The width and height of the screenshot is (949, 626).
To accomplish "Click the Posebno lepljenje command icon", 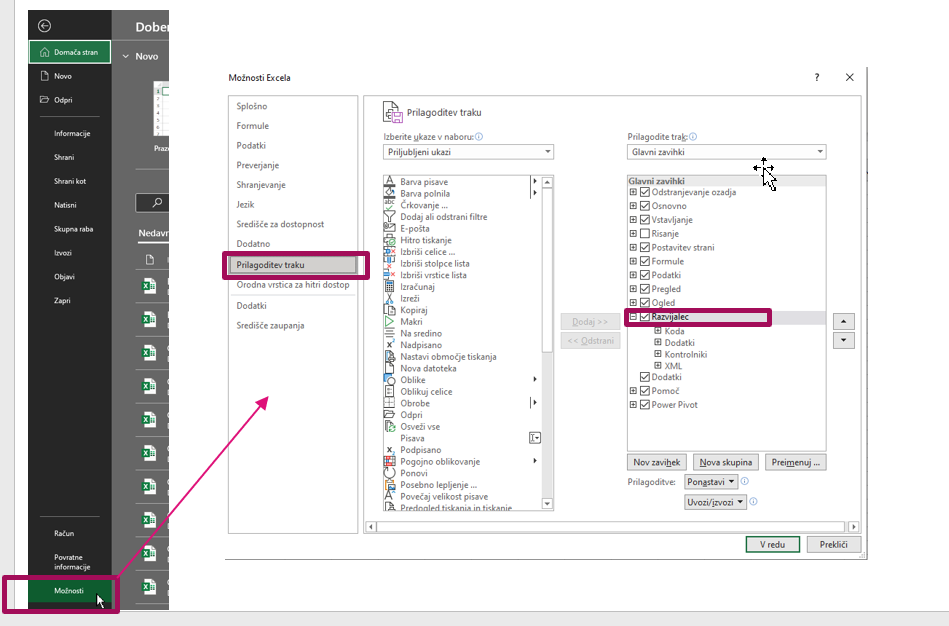I will pyautogui.click(x=389, y=484).
